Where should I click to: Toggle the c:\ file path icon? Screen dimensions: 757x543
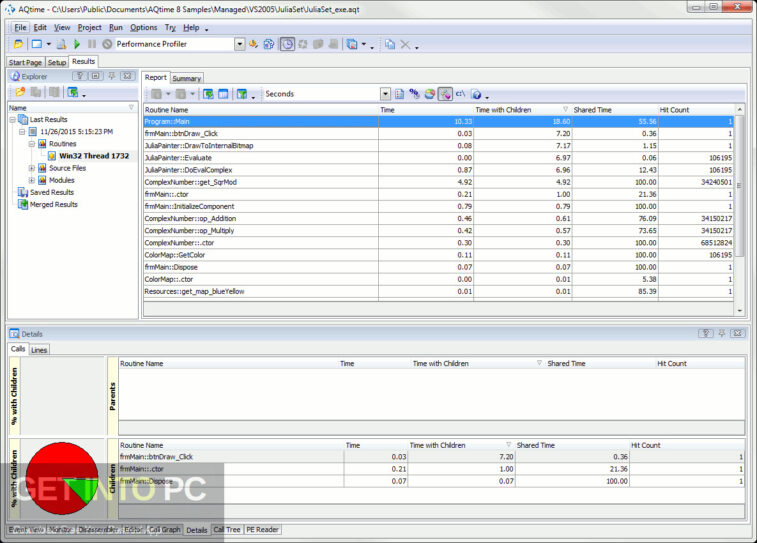[x=461, y=94]
